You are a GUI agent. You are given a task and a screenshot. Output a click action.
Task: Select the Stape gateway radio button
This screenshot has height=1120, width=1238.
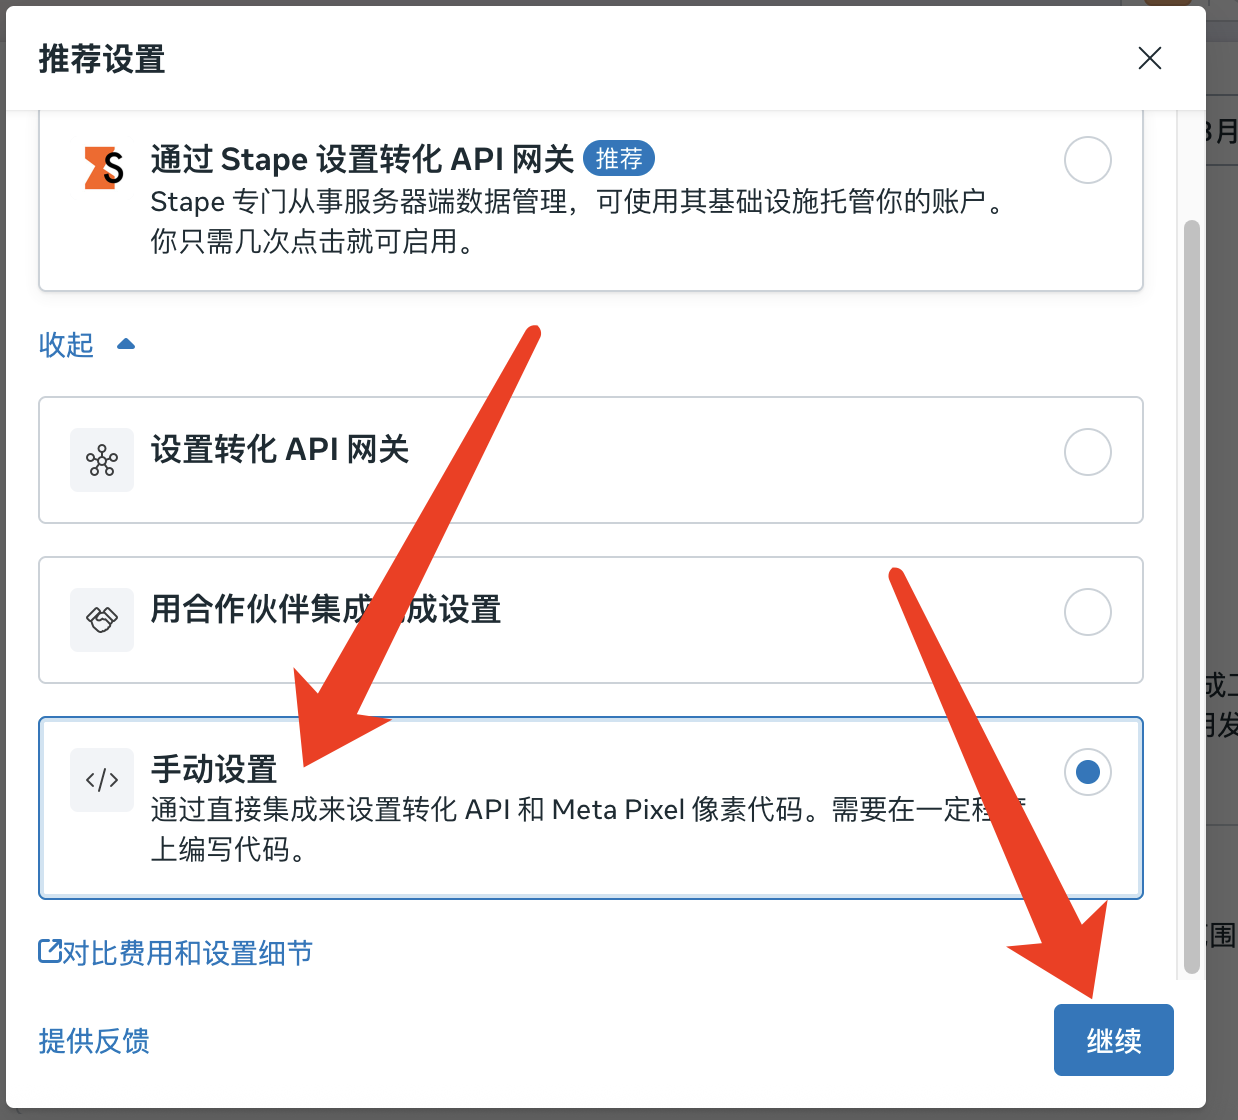point(1088,160)
